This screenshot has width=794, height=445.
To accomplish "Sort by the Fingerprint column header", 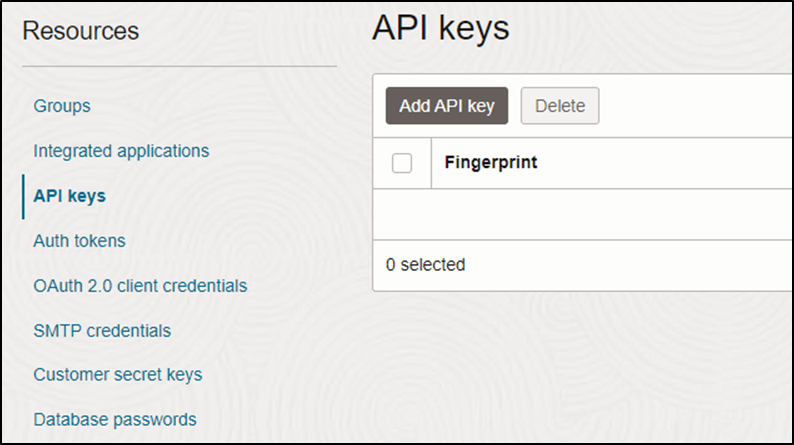I will click(x=491, y=163).
